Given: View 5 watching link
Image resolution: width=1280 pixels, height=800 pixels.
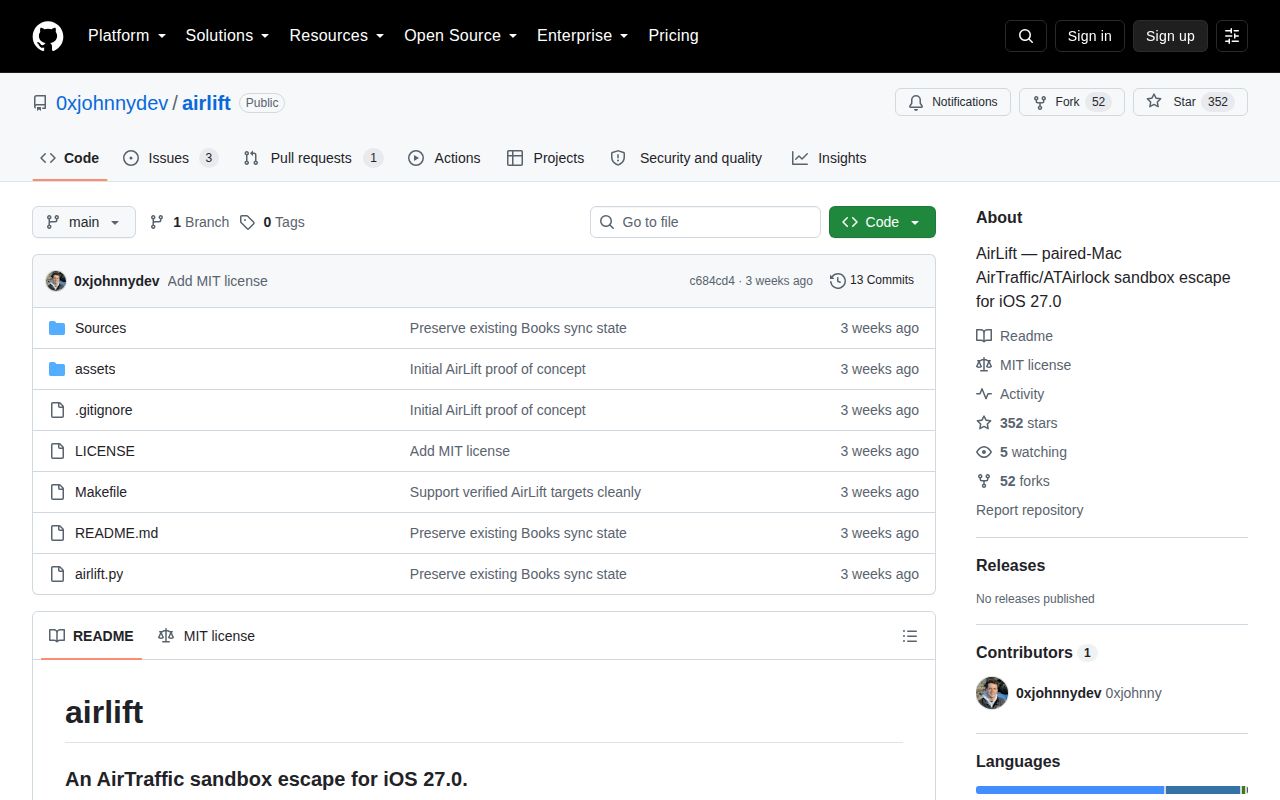Looking at the screenshot, I should (1021, 452).
